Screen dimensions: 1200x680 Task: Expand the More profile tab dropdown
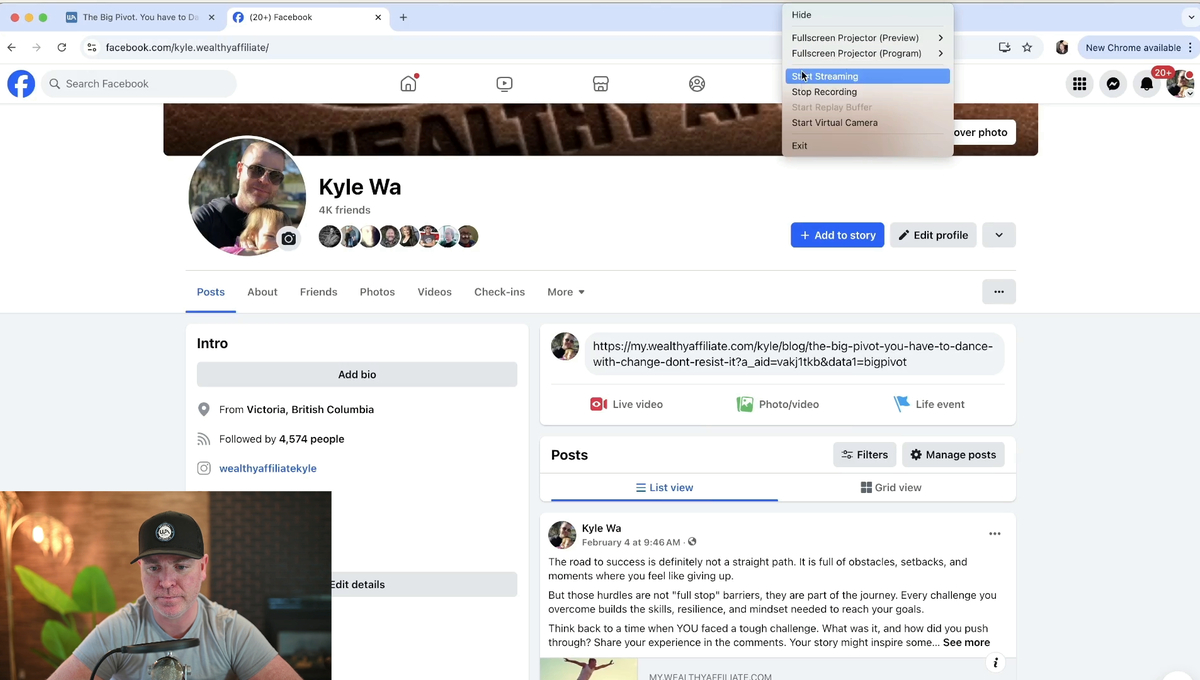click(x=566, y=292)
